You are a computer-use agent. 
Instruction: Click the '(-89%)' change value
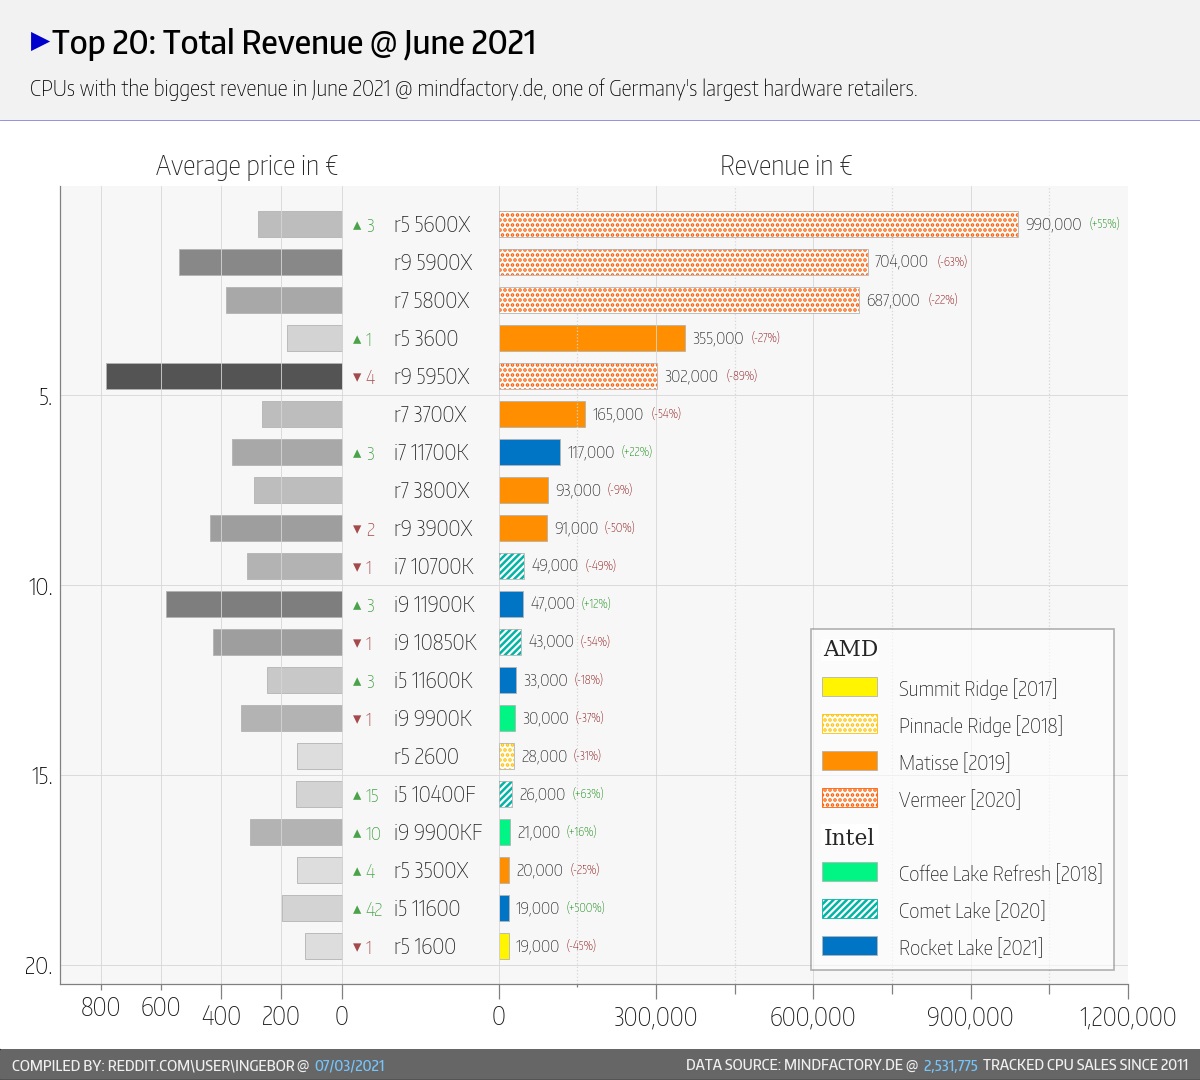point(741,376)
